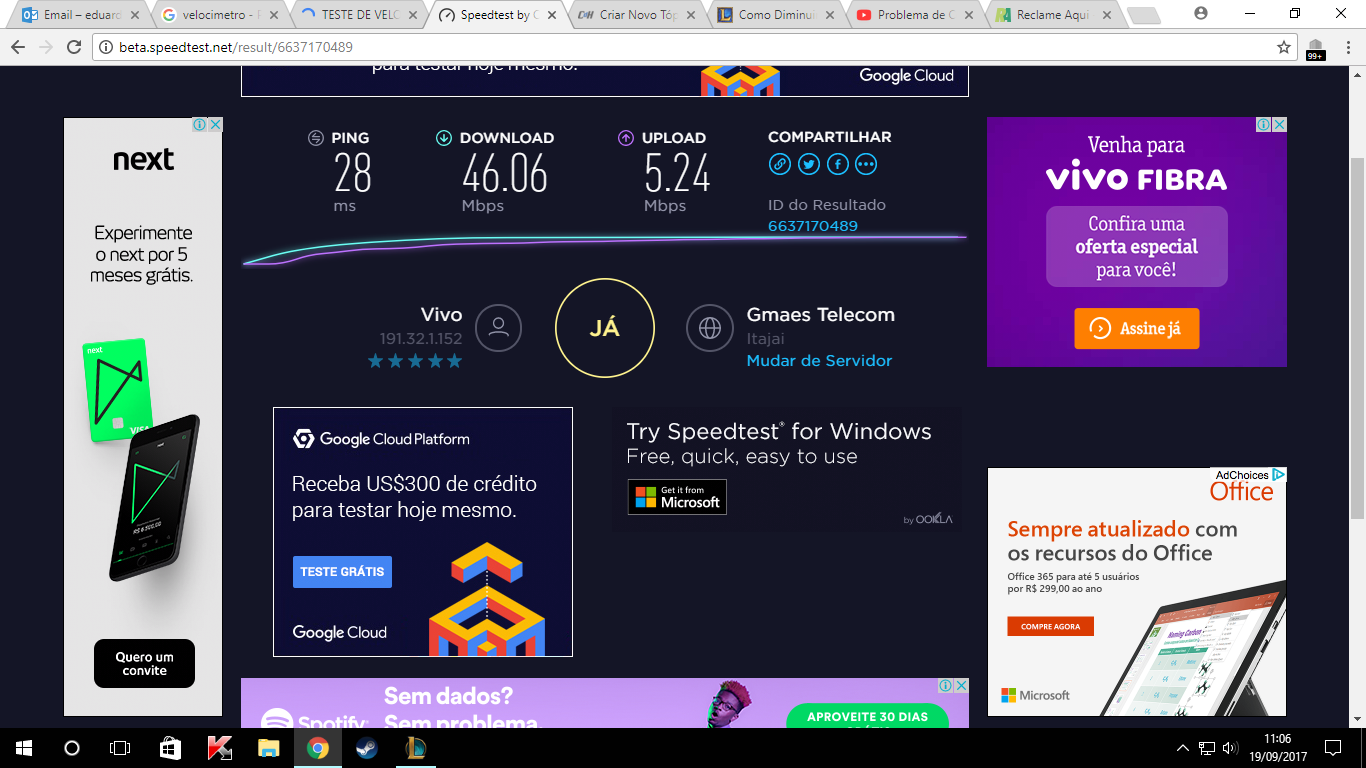1366x768 pixels.
Task: Switch to velocimetro Google tab
Action: 219,15
